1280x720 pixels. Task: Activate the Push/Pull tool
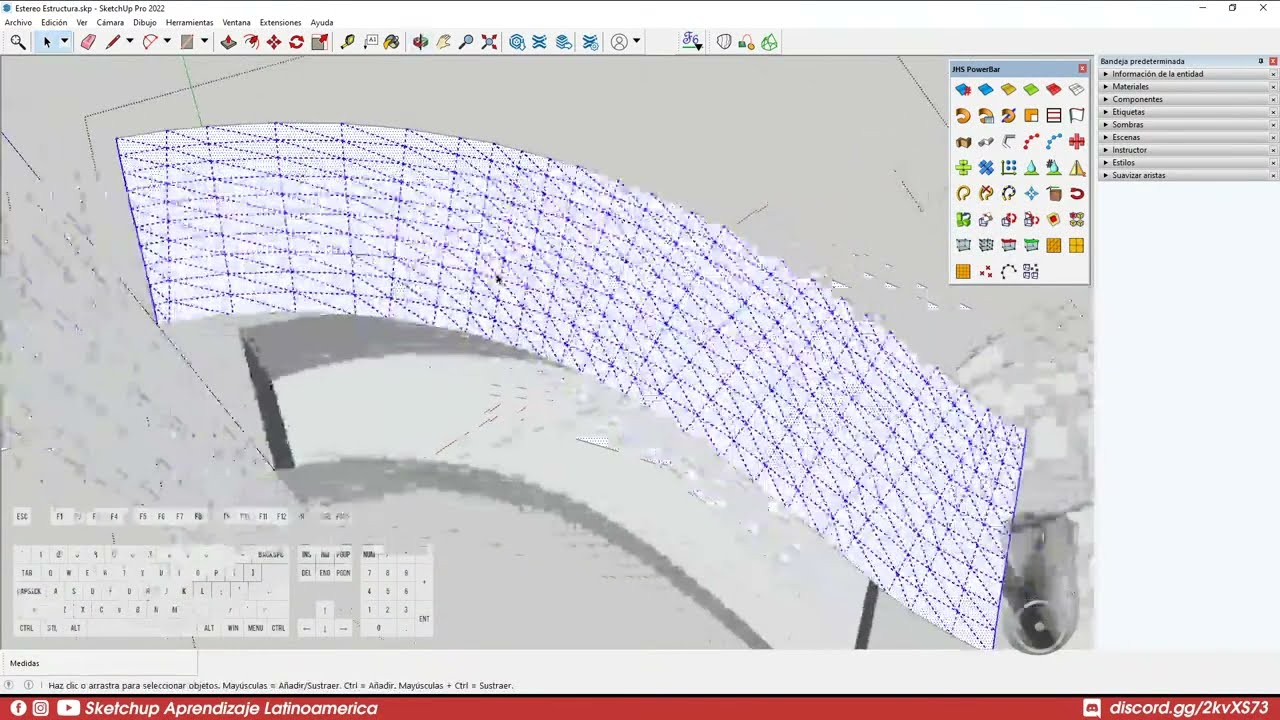(228, 42)
